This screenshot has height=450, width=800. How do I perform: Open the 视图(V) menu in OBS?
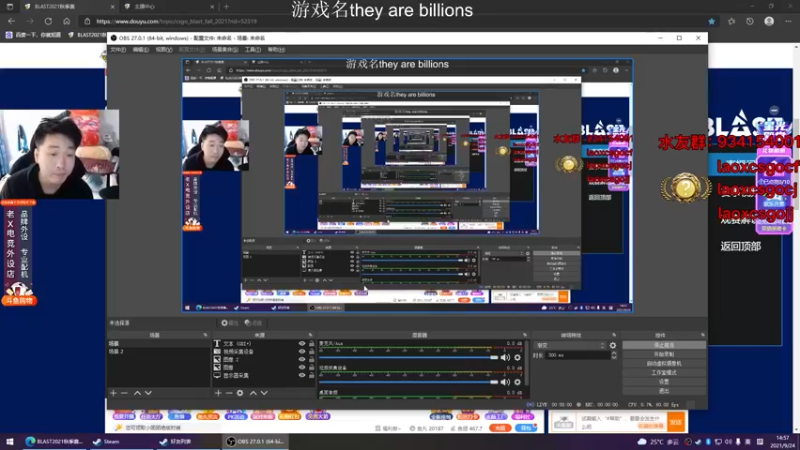pos(164,49)
